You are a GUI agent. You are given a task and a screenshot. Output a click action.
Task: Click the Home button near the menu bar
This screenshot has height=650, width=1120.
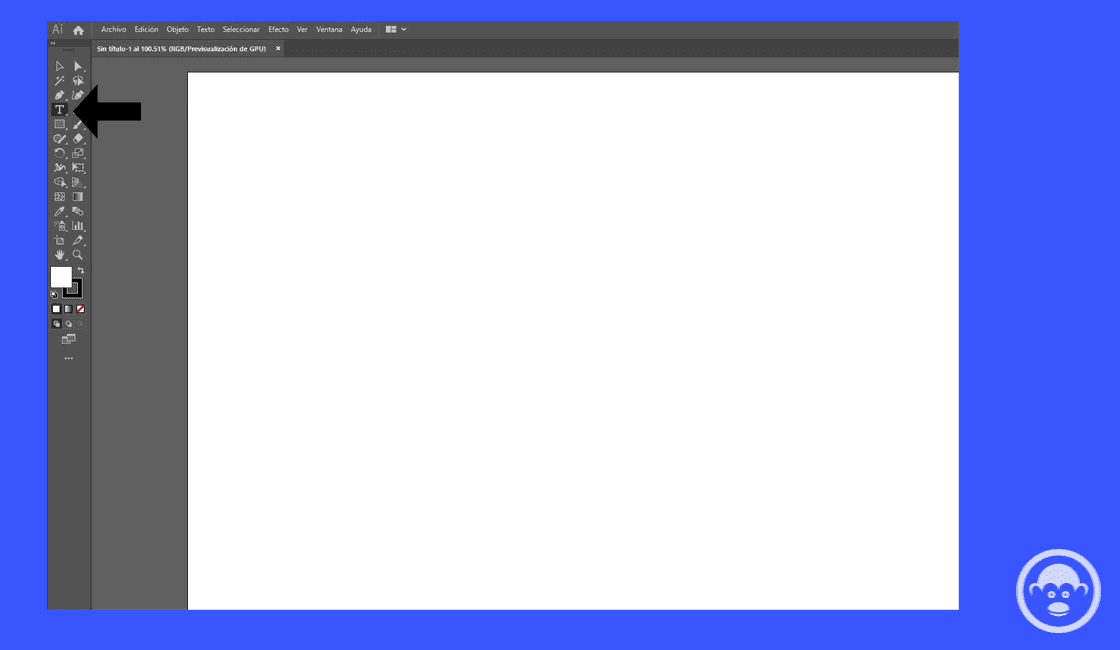[77, 29]
